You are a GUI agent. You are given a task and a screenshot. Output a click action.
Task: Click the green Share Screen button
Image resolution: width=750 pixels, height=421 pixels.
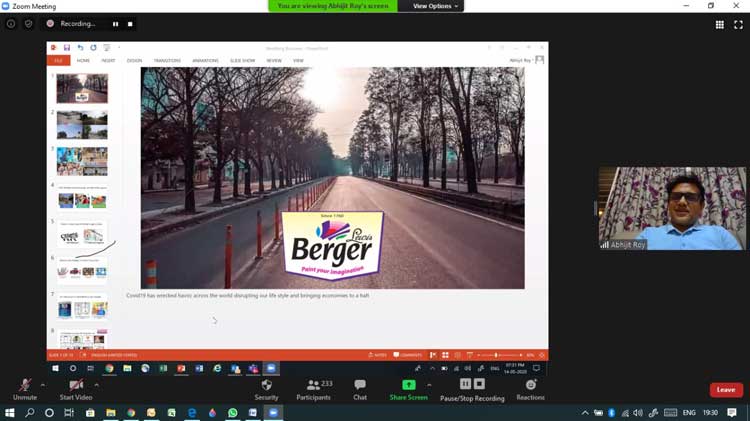point(408,389)
